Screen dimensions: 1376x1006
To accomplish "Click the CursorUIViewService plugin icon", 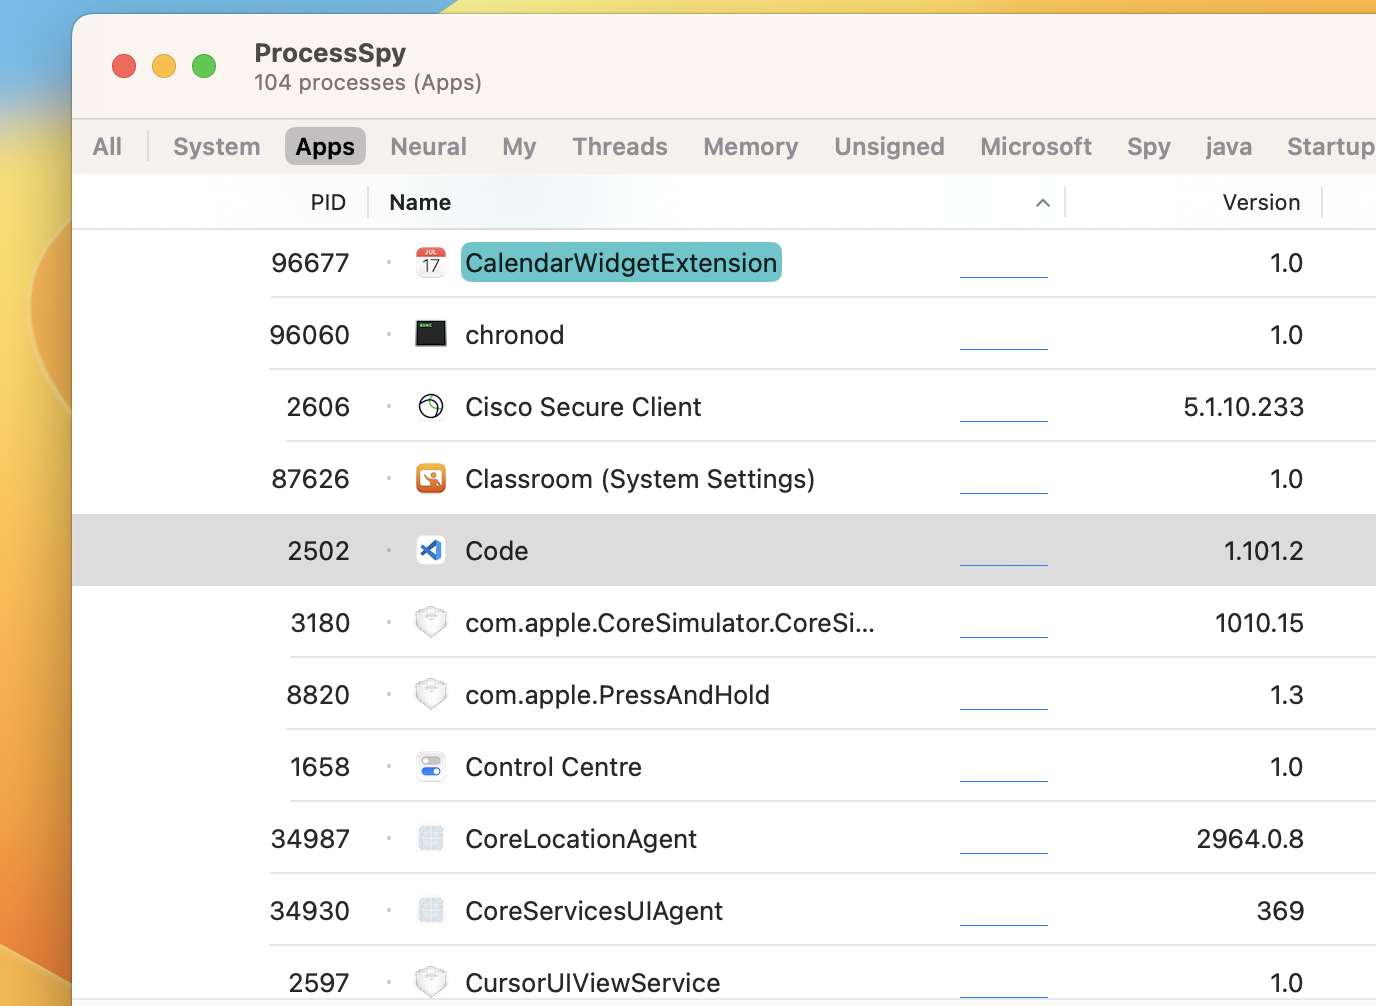I will tap(430, 981).
